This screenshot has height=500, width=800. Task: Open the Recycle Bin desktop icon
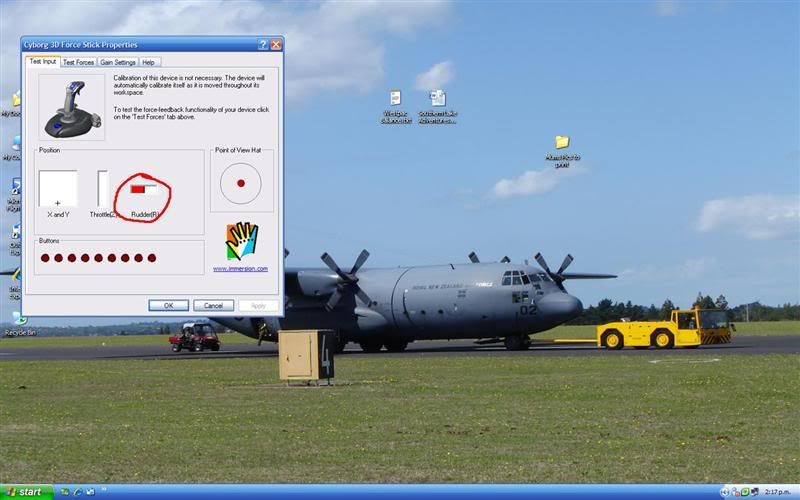click(x=16, y=321)
